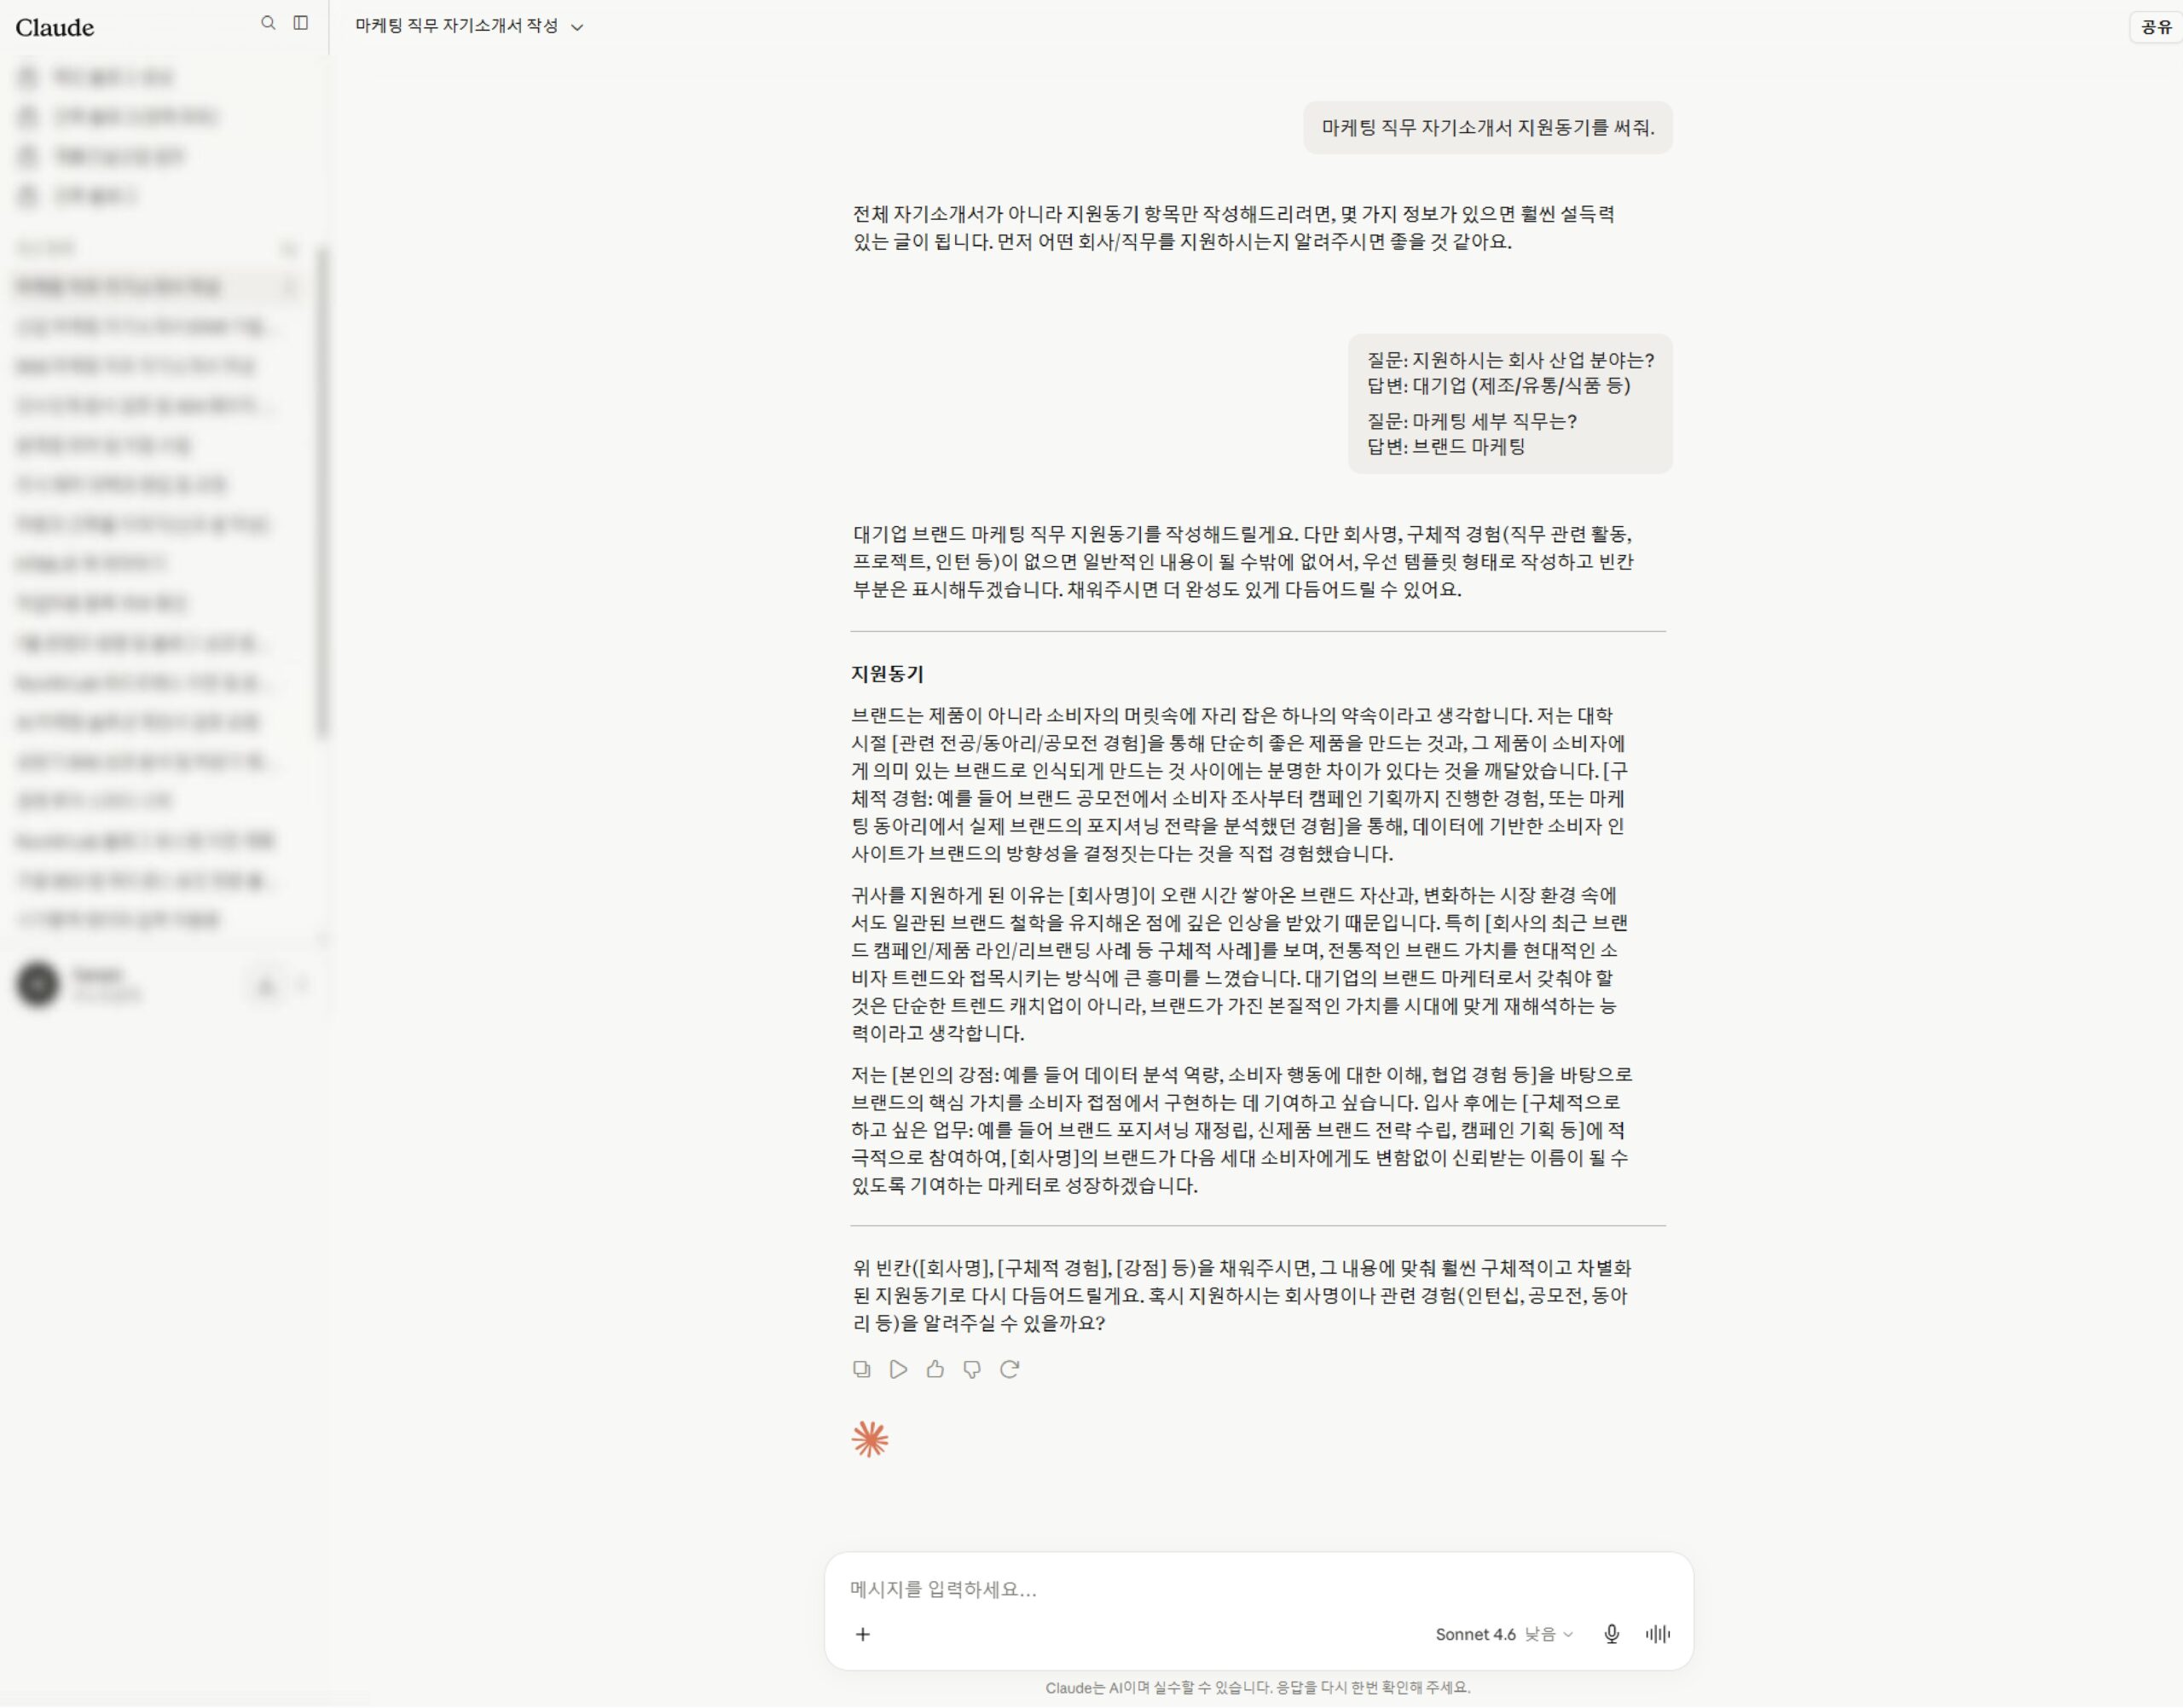Copy the response with the copy icon
The width and height of the screenshot is (2183, 1708).
(x=861, y=1369)
